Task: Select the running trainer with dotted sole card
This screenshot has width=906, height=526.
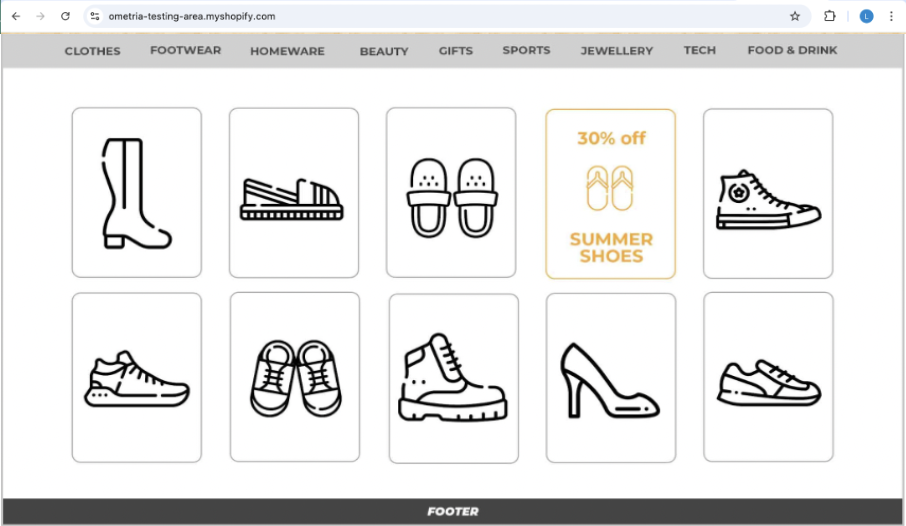Action: (x=137, y=377)
